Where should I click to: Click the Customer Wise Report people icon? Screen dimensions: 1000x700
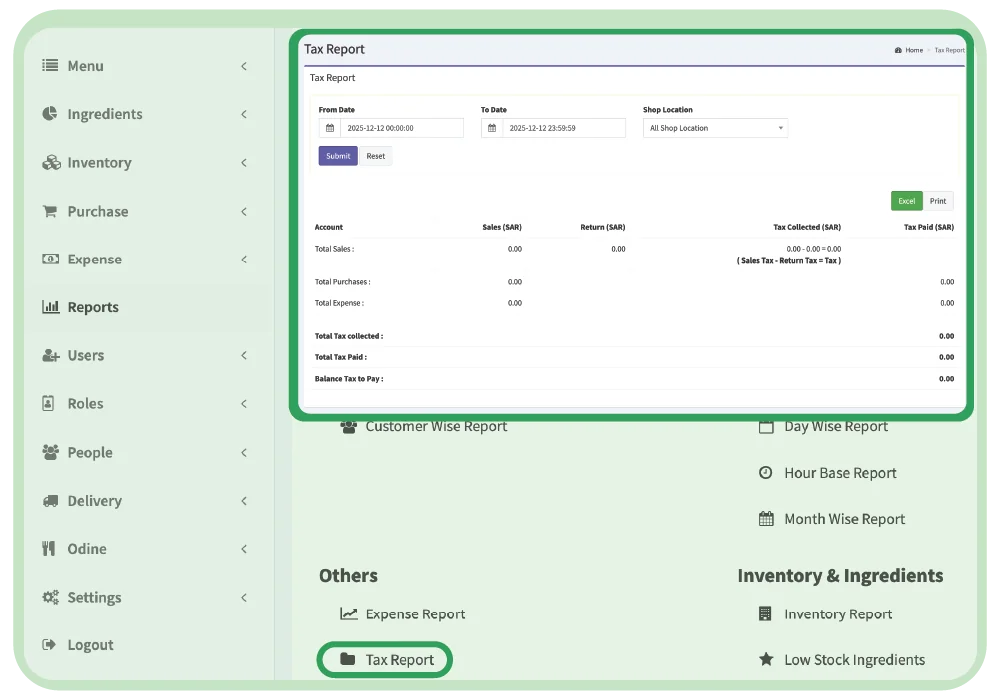point(348,426)
